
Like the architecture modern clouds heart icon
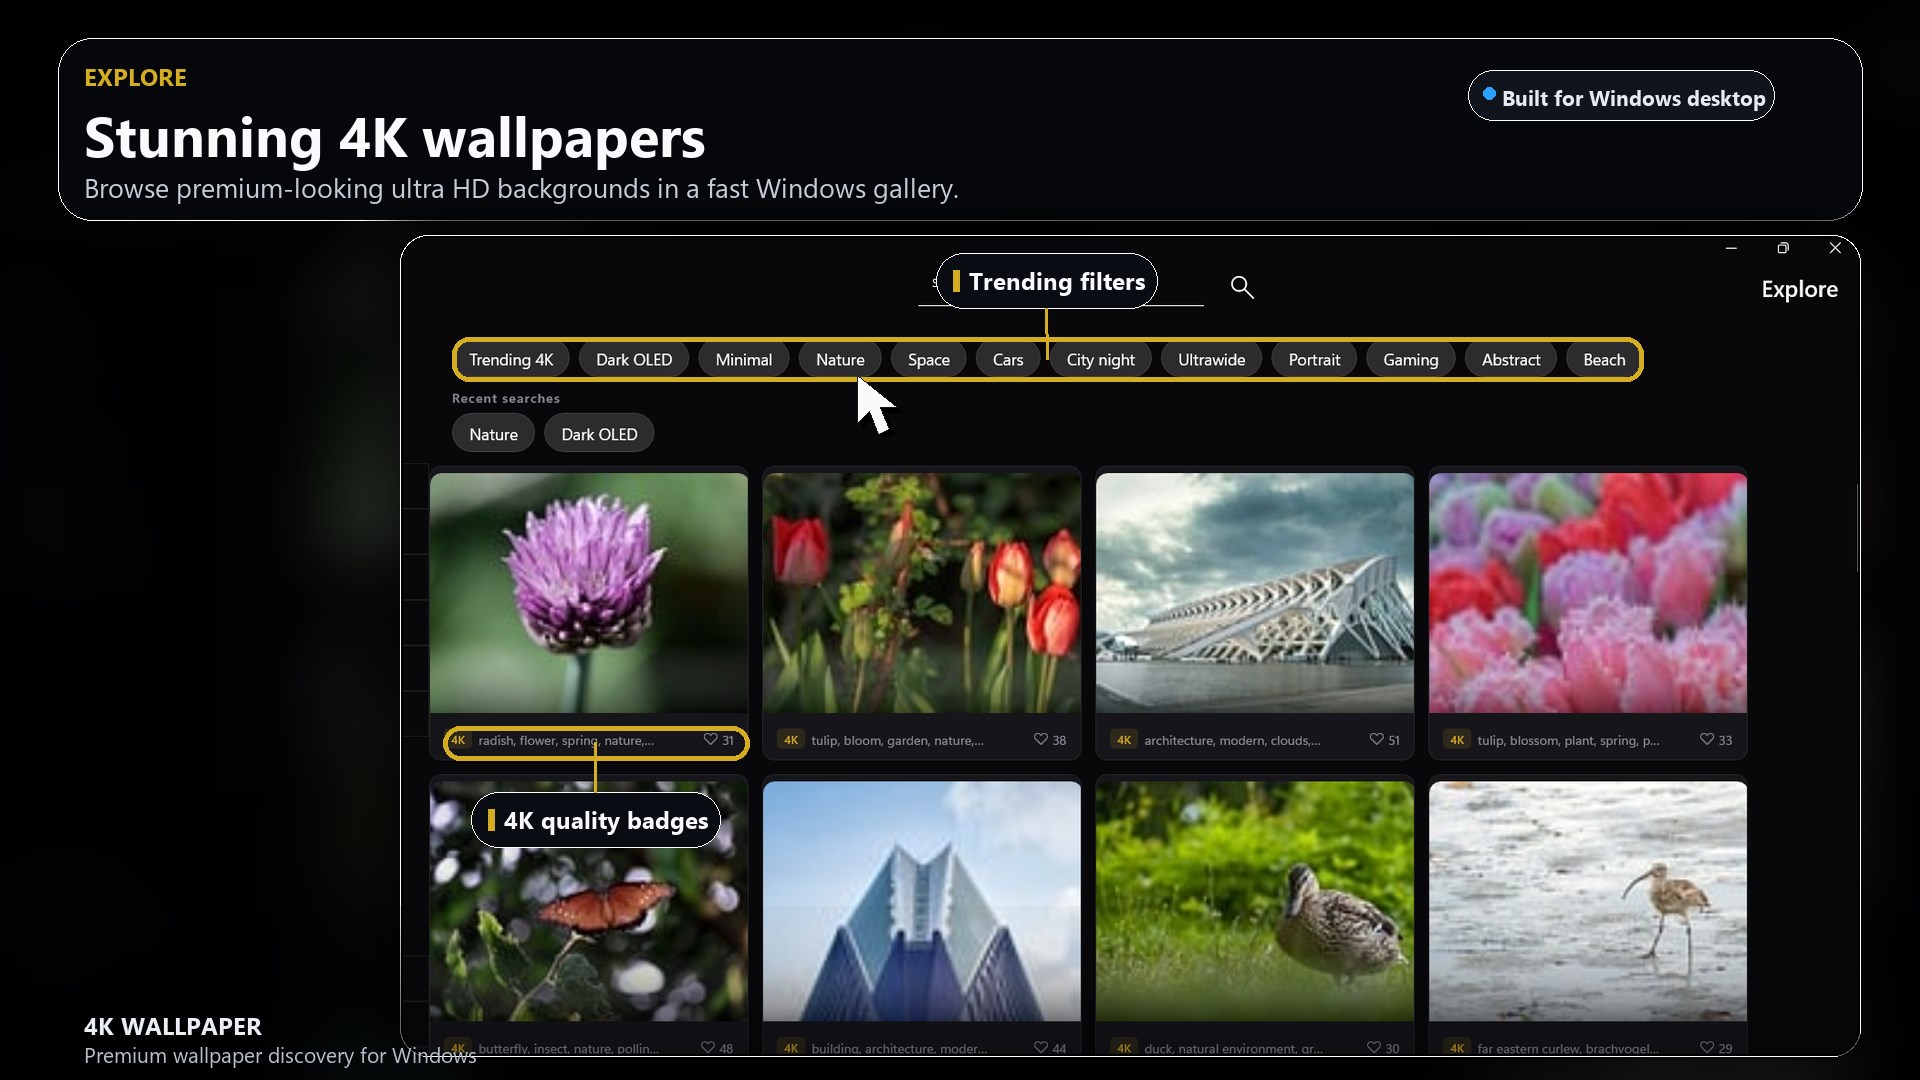coord(1377,740)
